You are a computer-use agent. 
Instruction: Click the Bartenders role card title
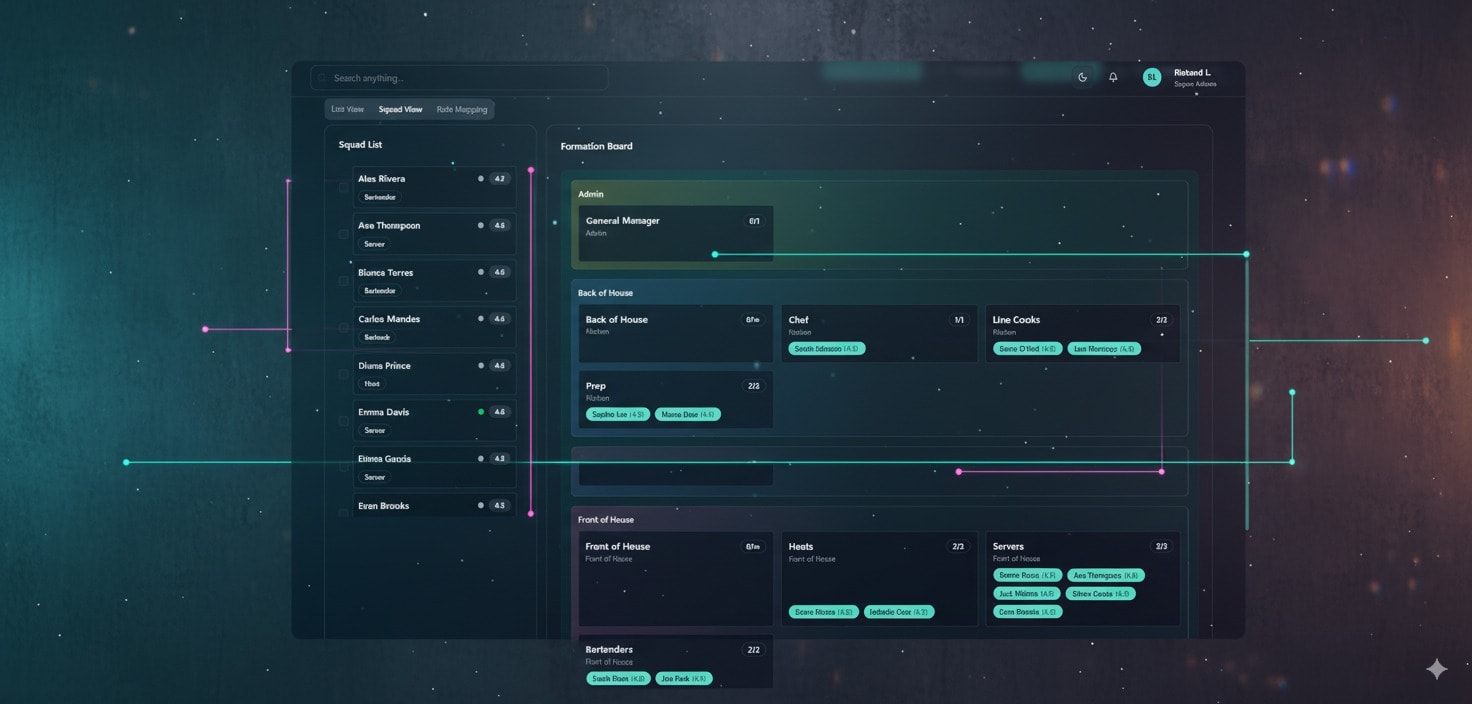click(x=609, y=650)
